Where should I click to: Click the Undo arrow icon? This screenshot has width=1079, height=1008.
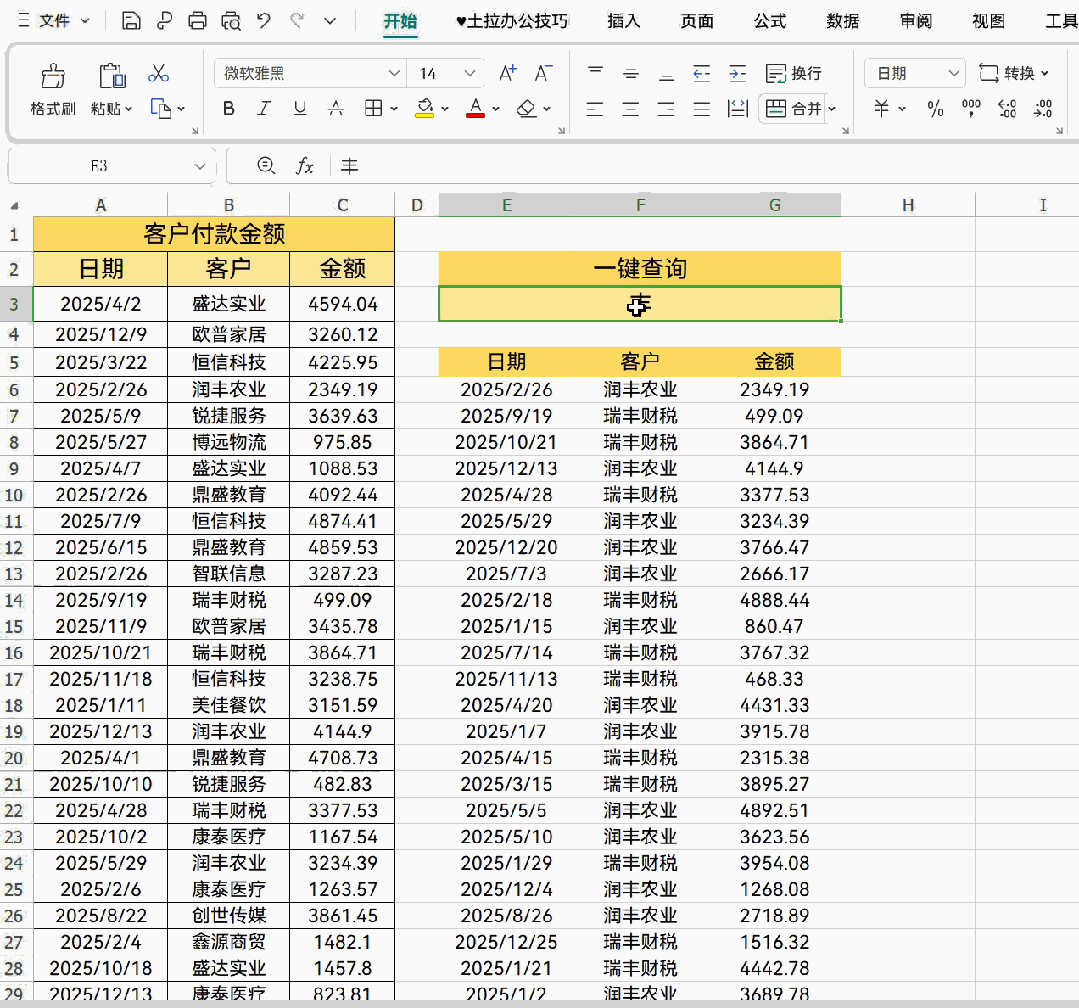(264, 21)
